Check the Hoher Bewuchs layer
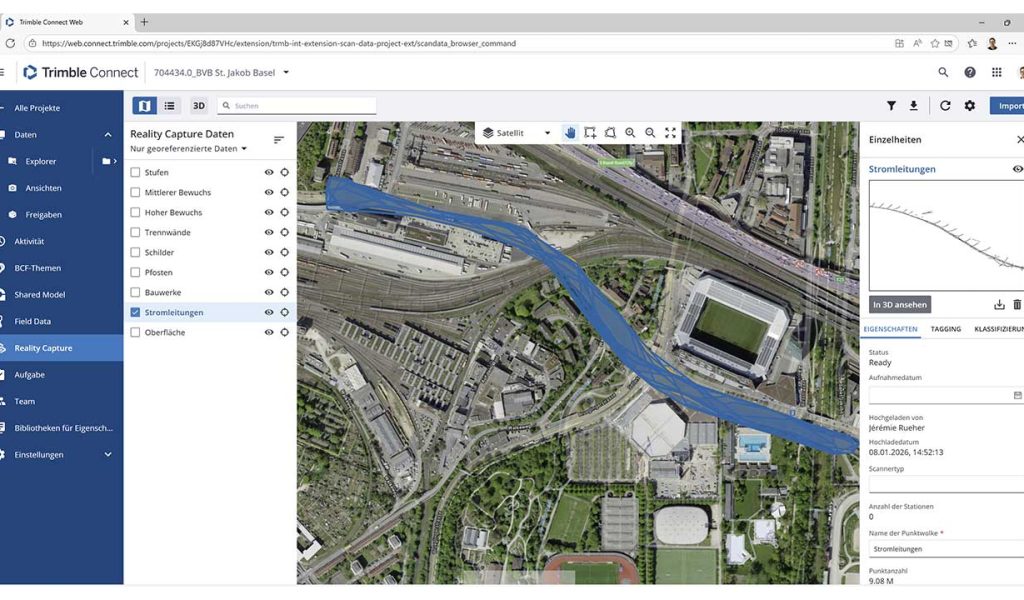The image size is (1024, 600). click(133, 212)
